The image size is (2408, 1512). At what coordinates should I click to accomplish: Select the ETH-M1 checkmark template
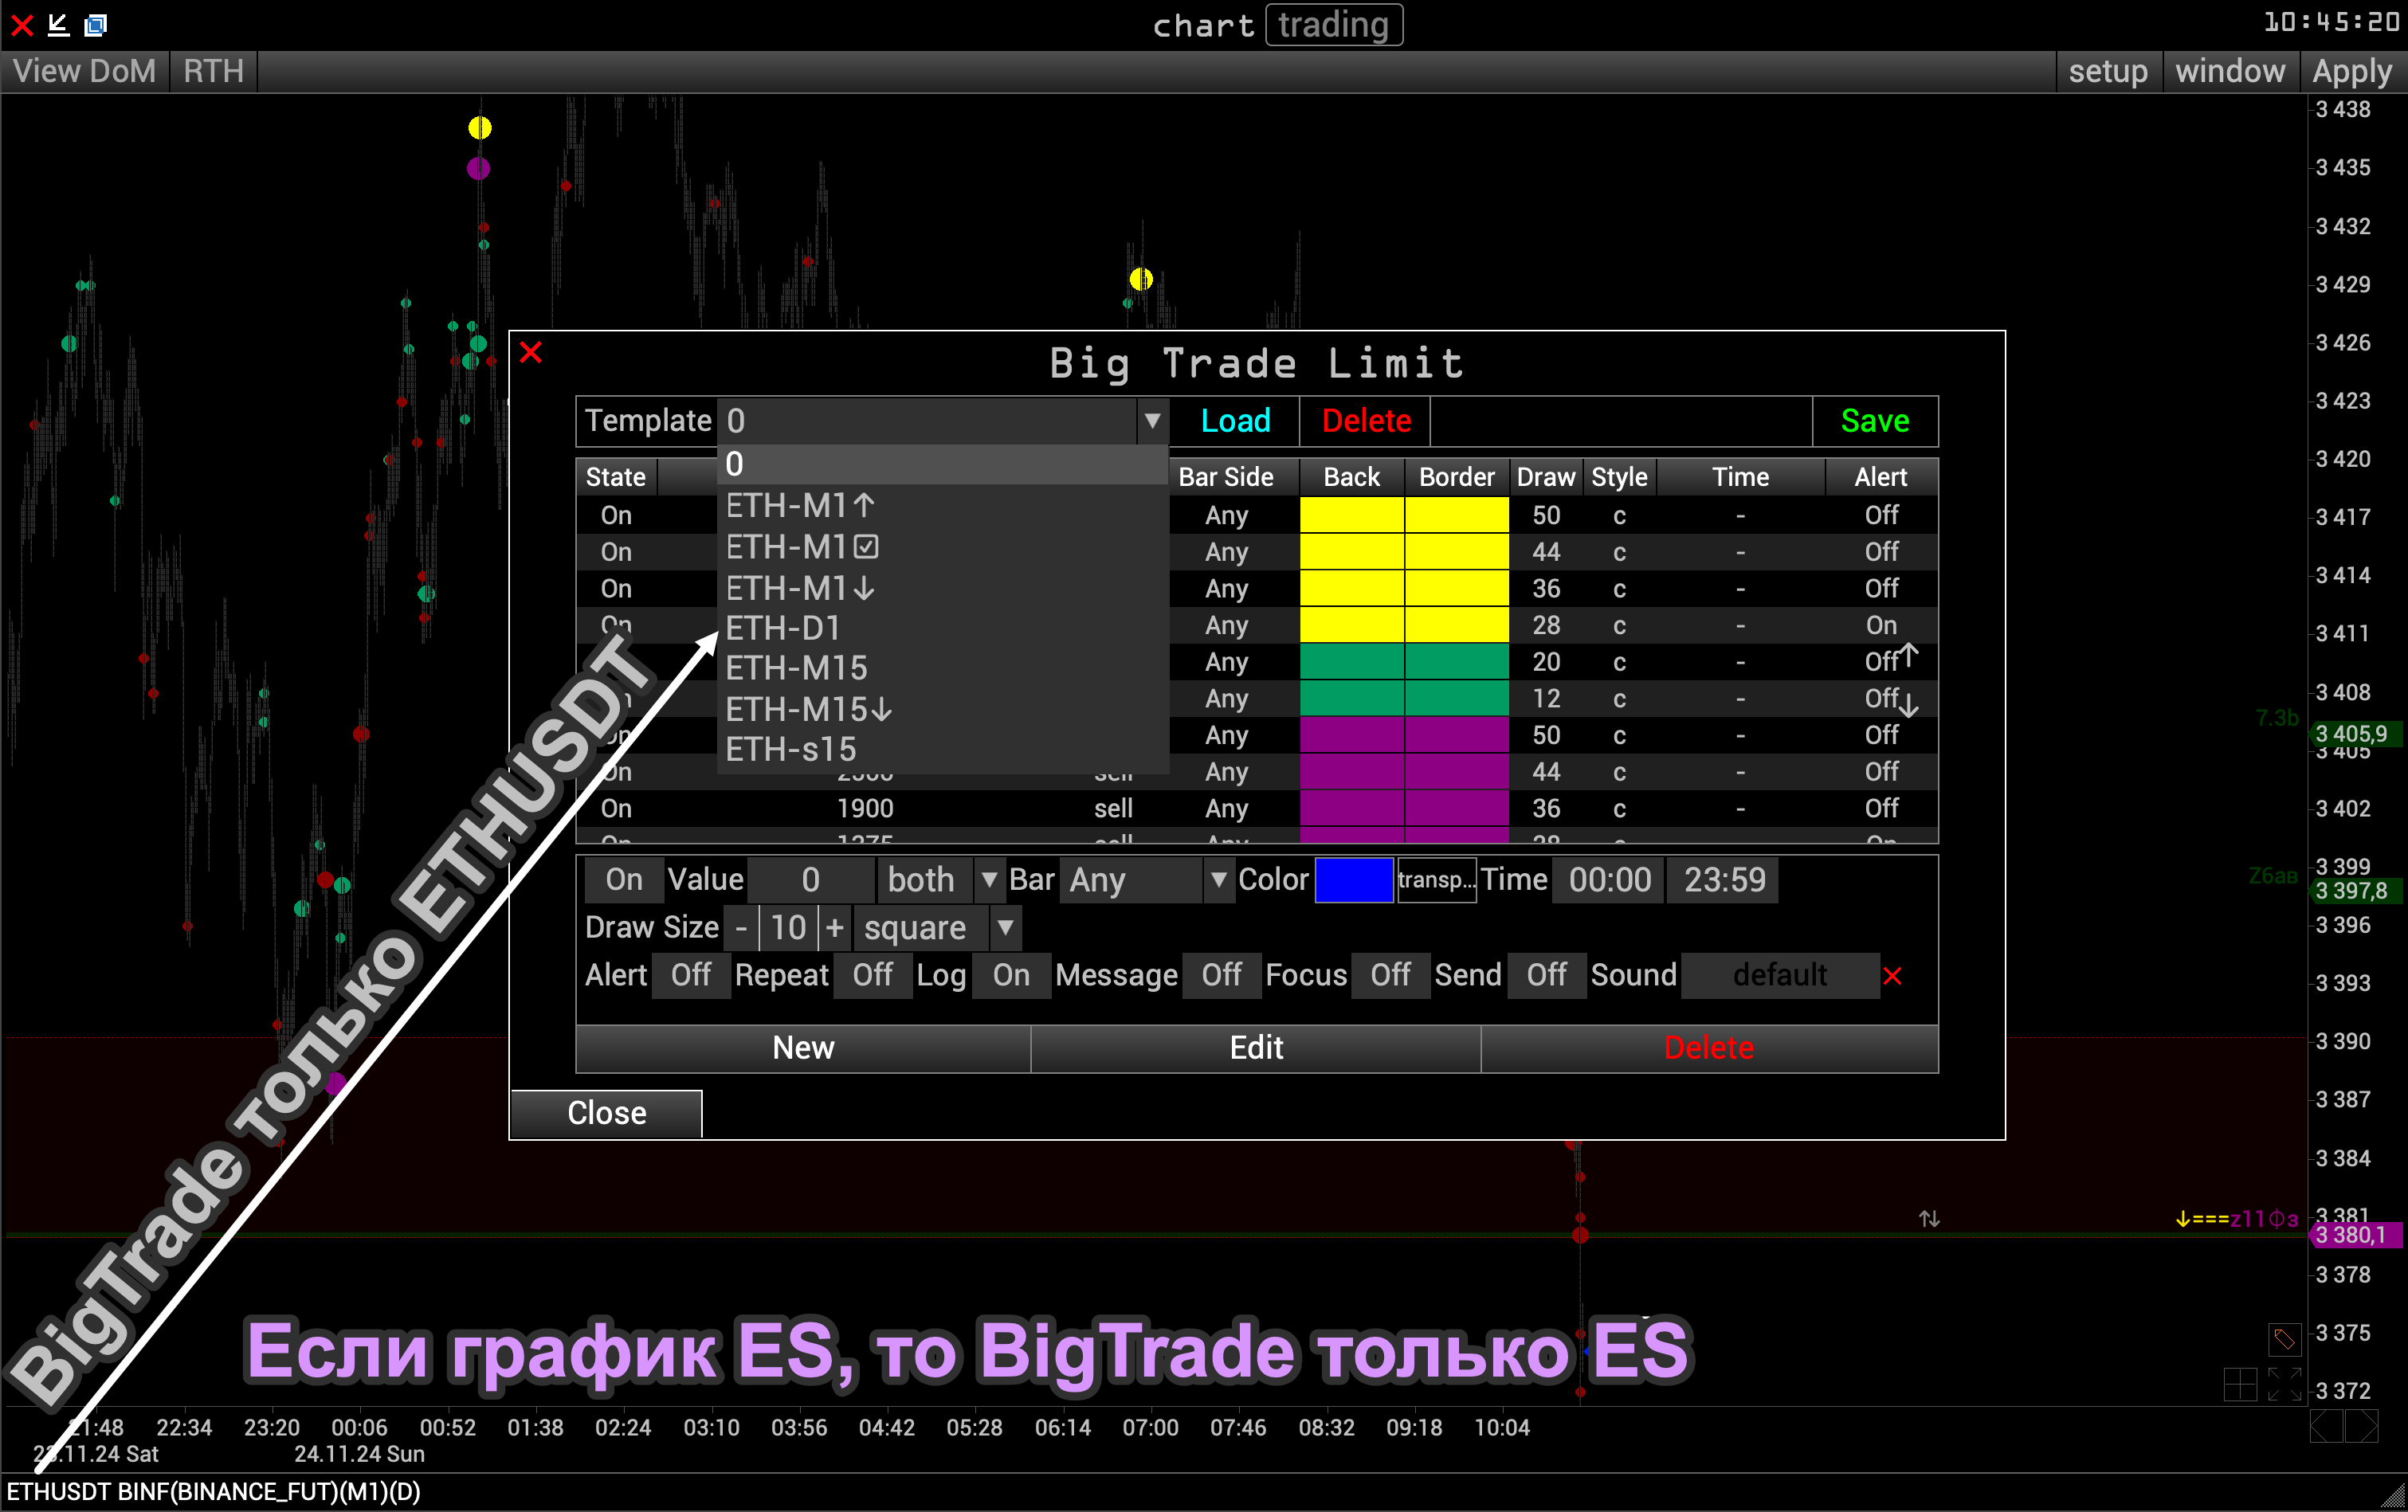click(x=943, y=547)
